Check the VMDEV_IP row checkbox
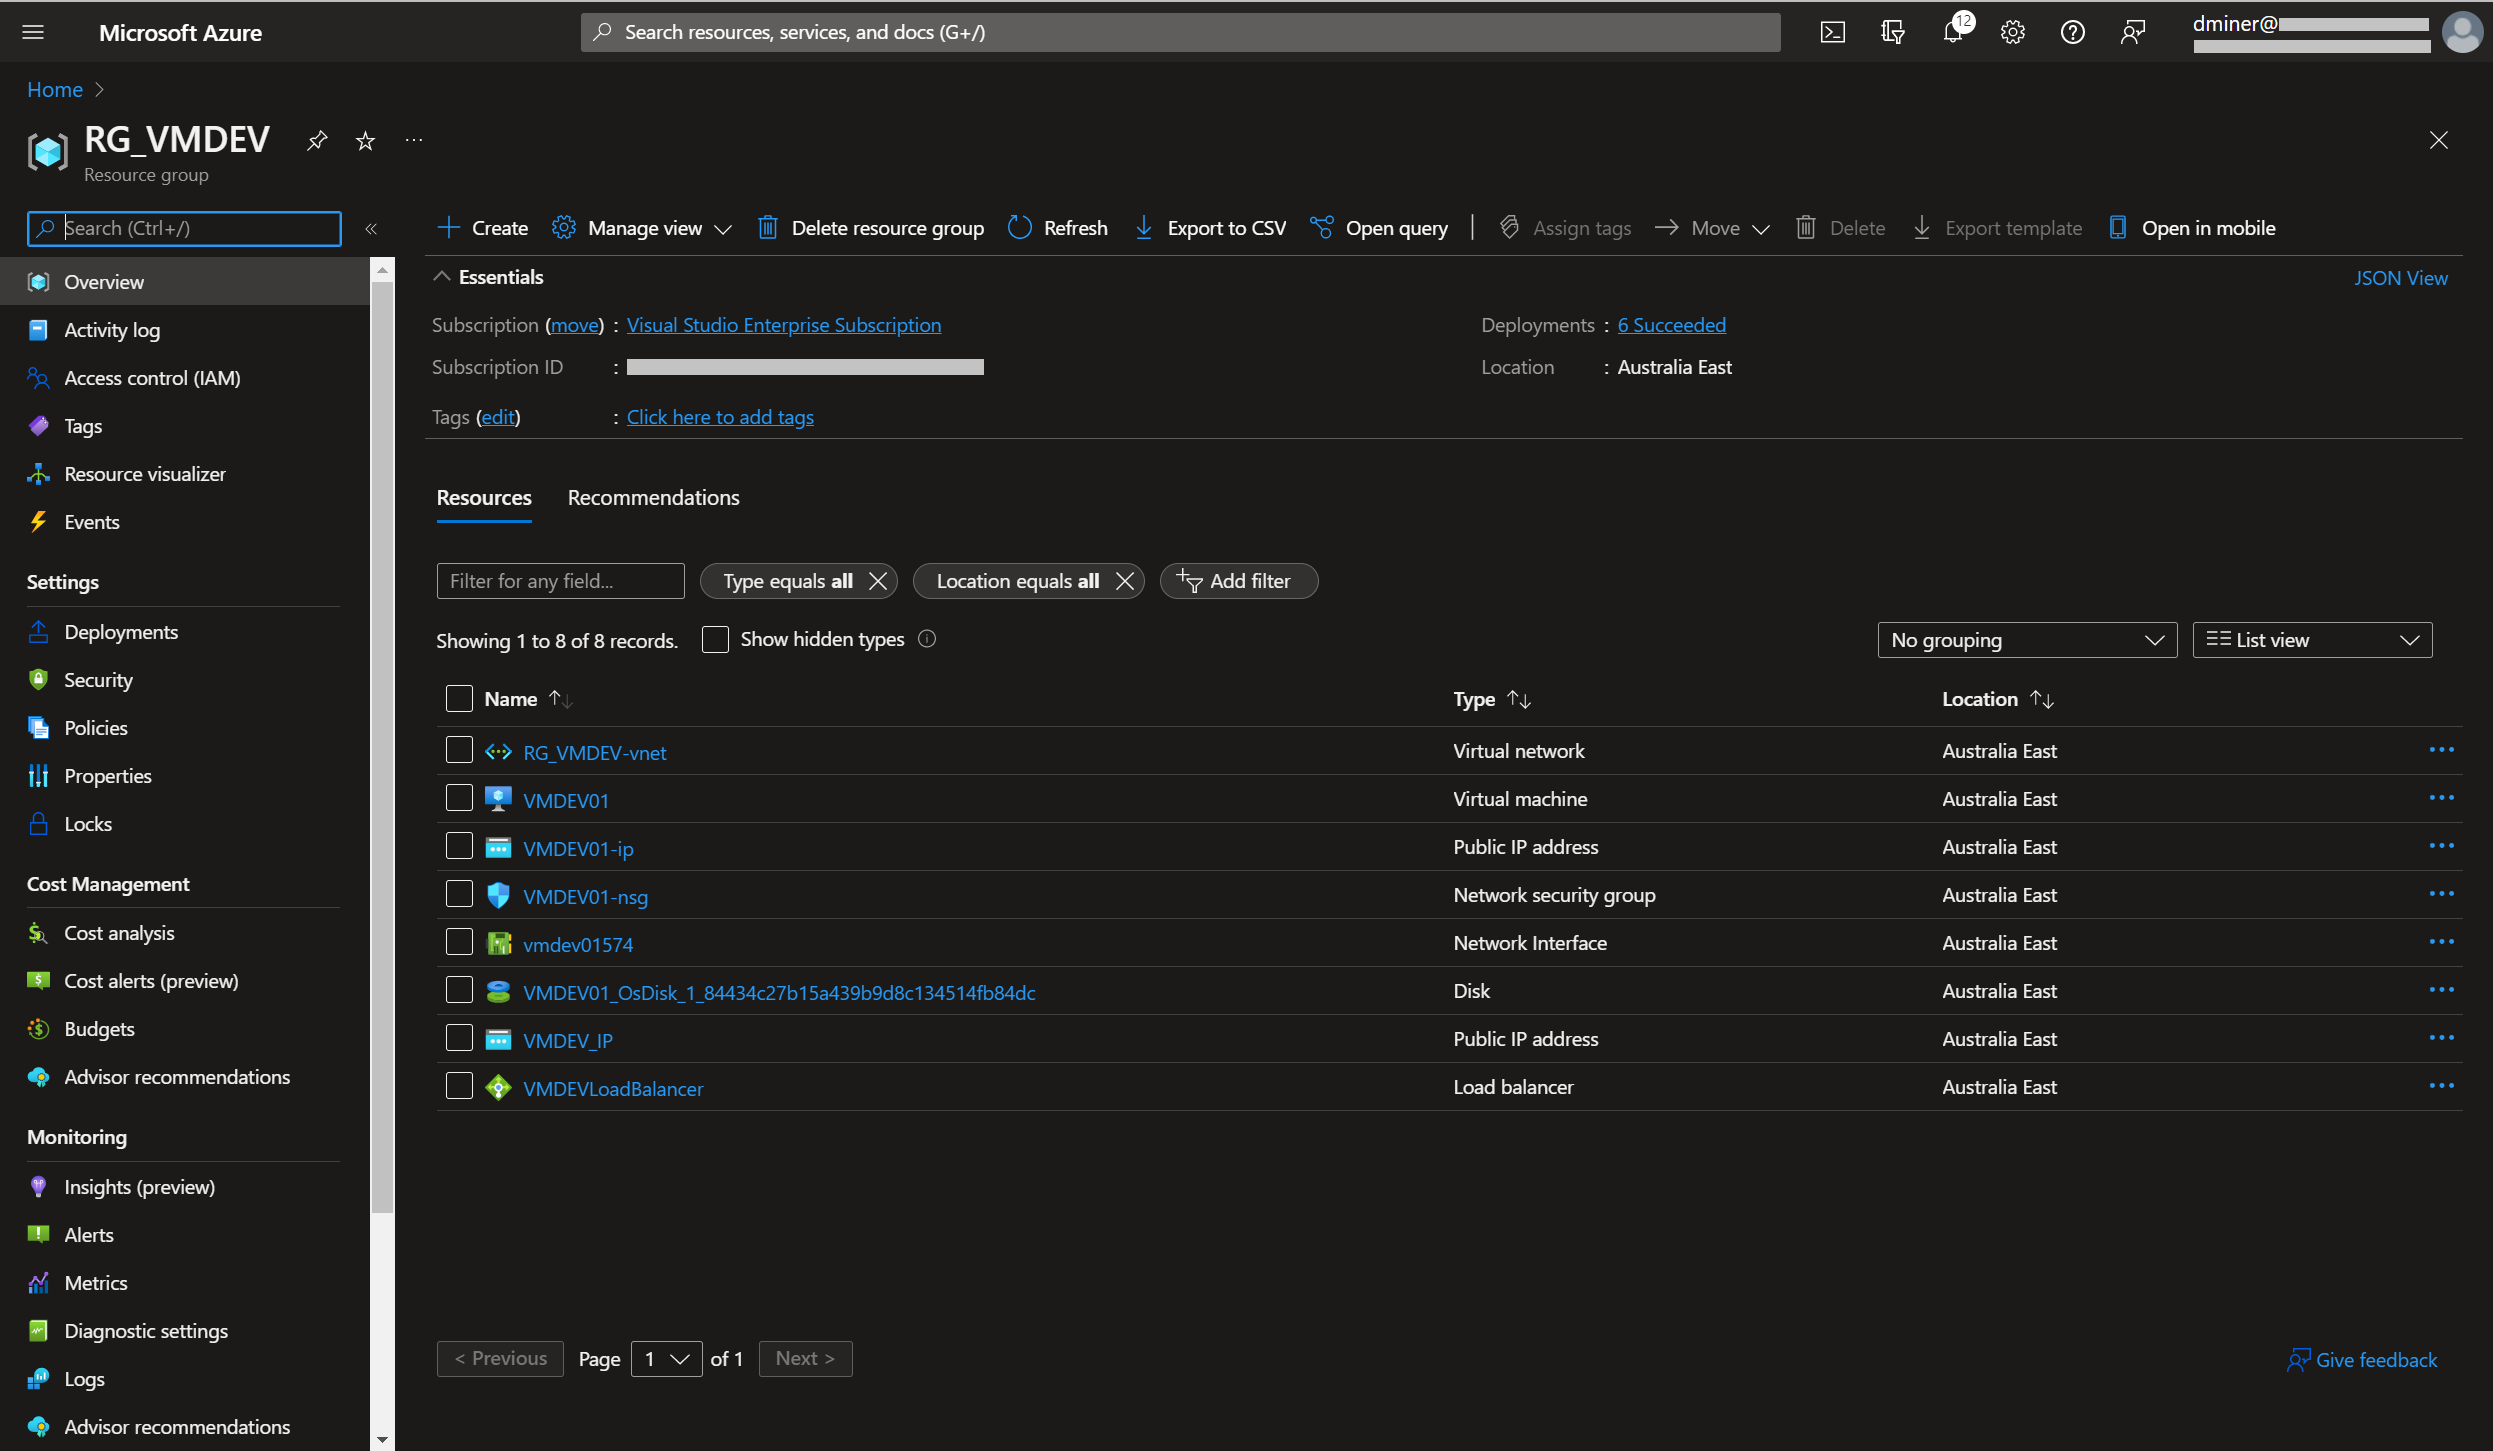Viewport: 2493px width, 1451px height. (459, 1038)
